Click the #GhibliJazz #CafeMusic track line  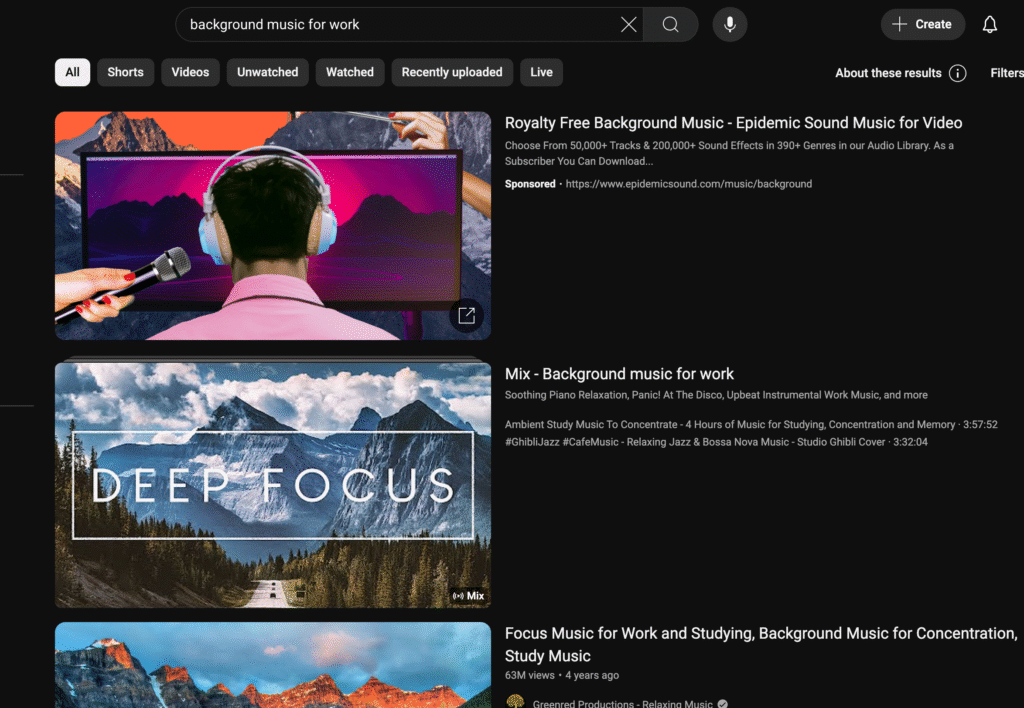(x=716, y=442)
